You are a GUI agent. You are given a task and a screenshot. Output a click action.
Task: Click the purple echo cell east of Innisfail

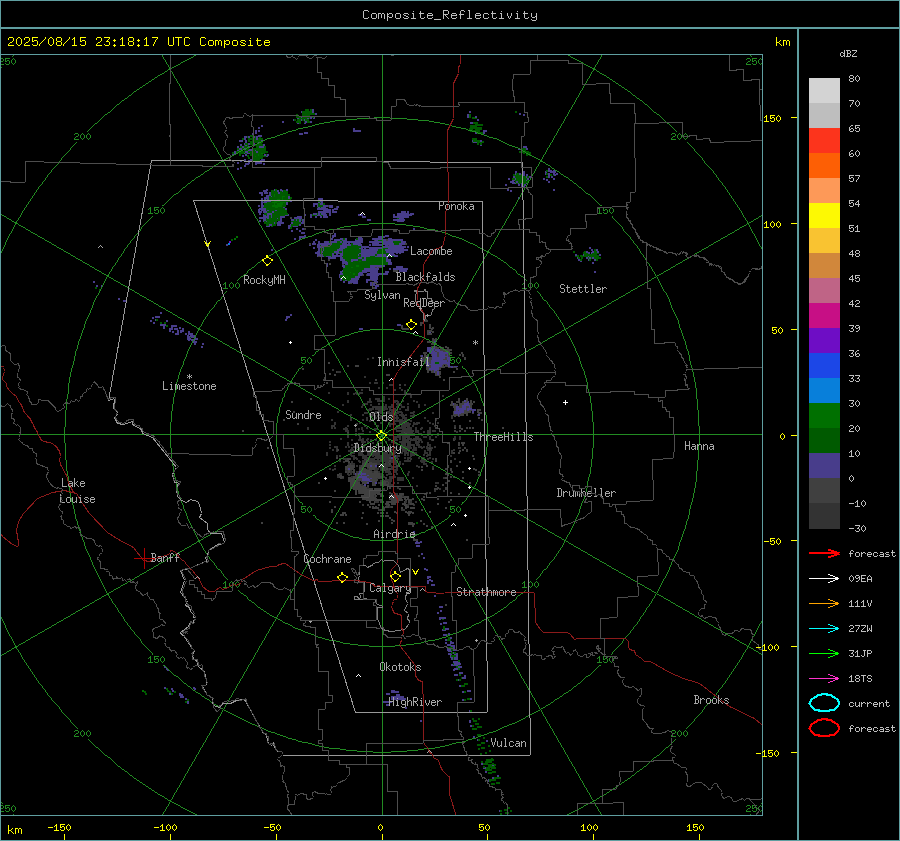pyautogui.click(x=439, y=358)
